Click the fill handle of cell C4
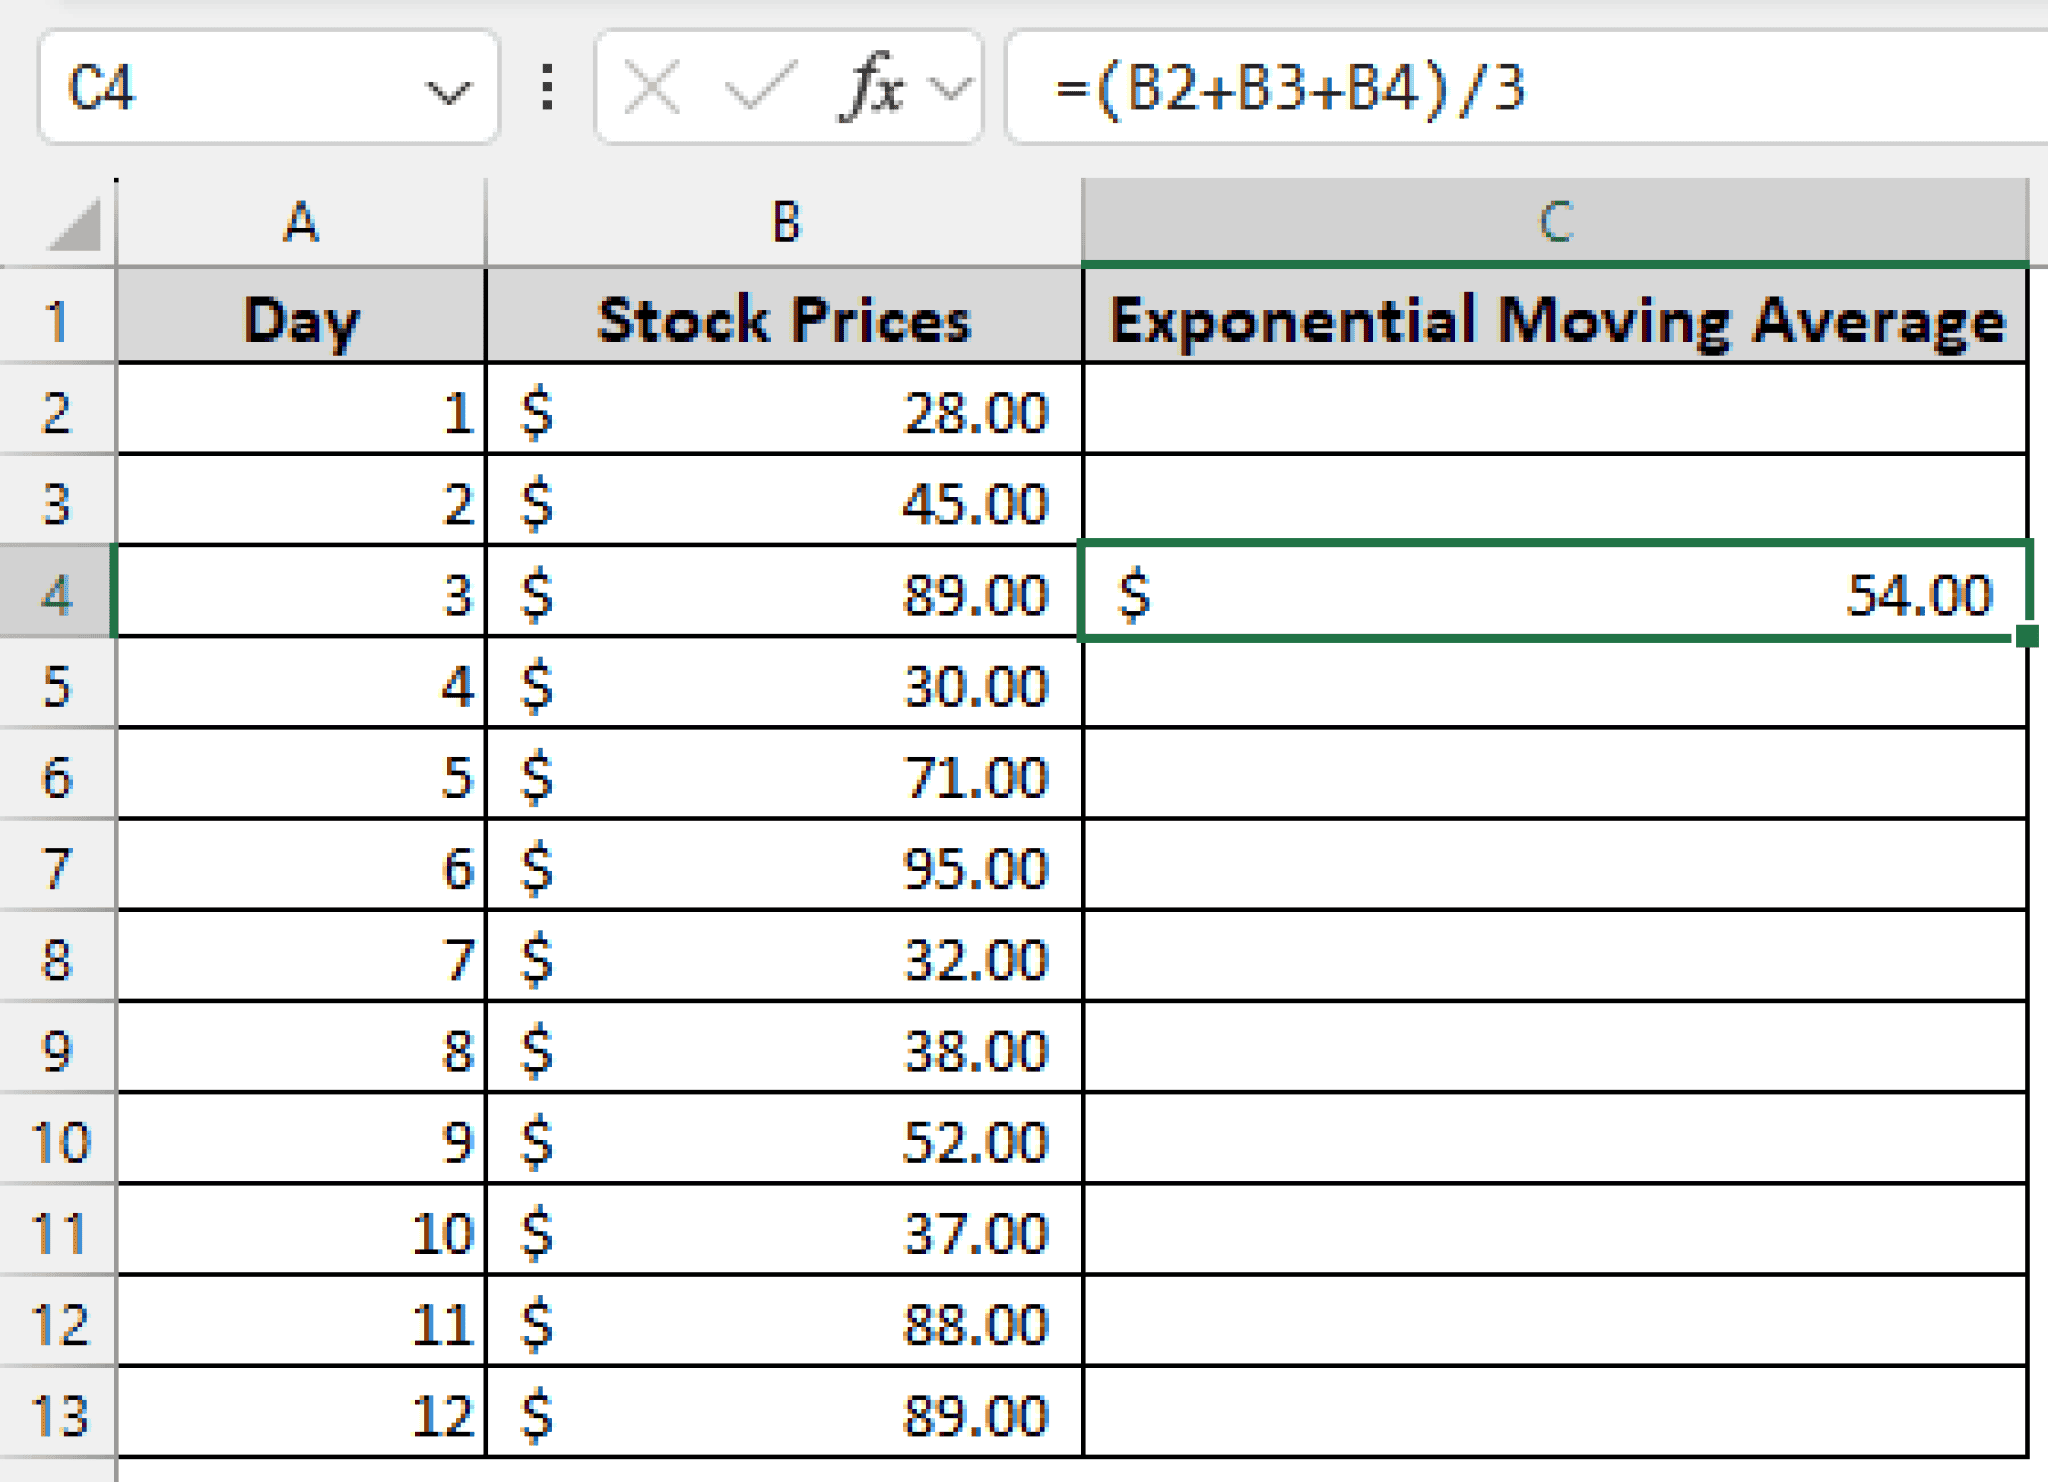Viewport: 2048px width, 1482px height. (x=2026, y=636)
